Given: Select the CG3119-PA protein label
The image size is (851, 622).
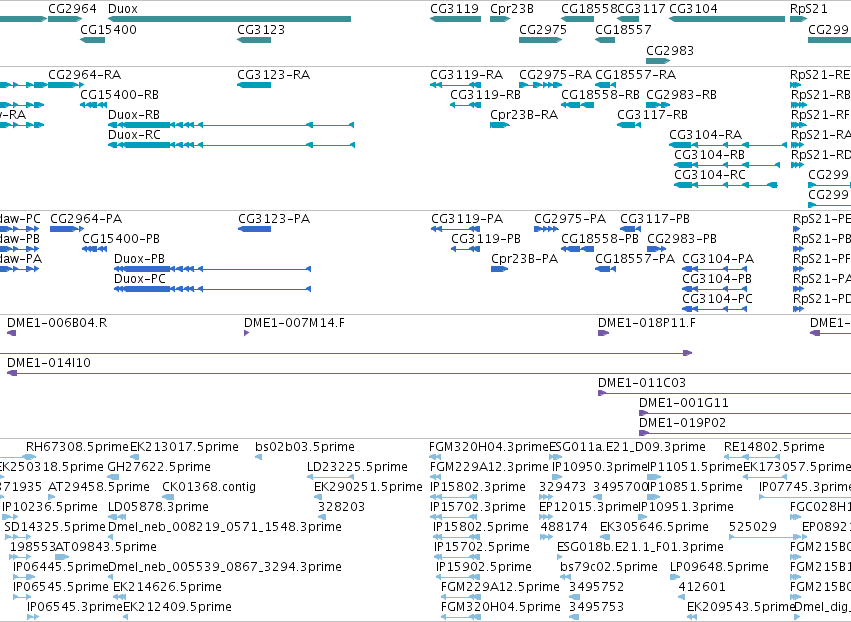Looking at the screenshot, I should [467, 219].
